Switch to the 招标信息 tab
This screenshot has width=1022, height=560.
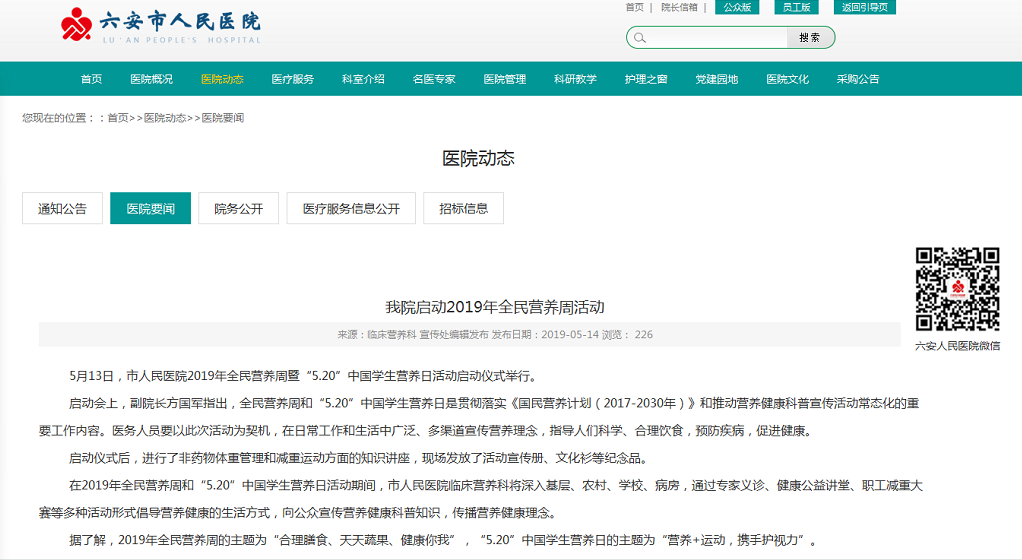point(463,208)
